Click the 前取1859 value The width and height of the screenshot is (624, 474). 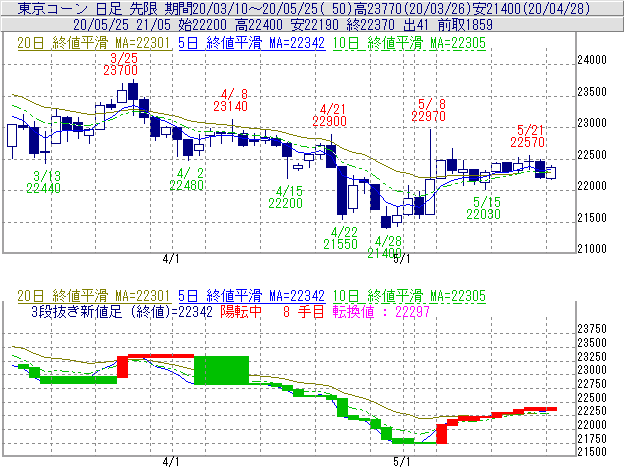pyautogui.click(x=465, y=25)
